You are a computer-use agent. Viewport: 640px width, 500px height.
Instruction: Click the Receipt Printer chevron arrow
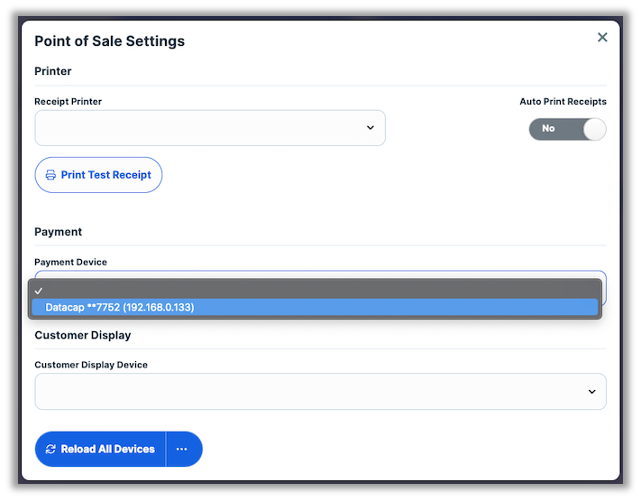click(x=370, y=128)
